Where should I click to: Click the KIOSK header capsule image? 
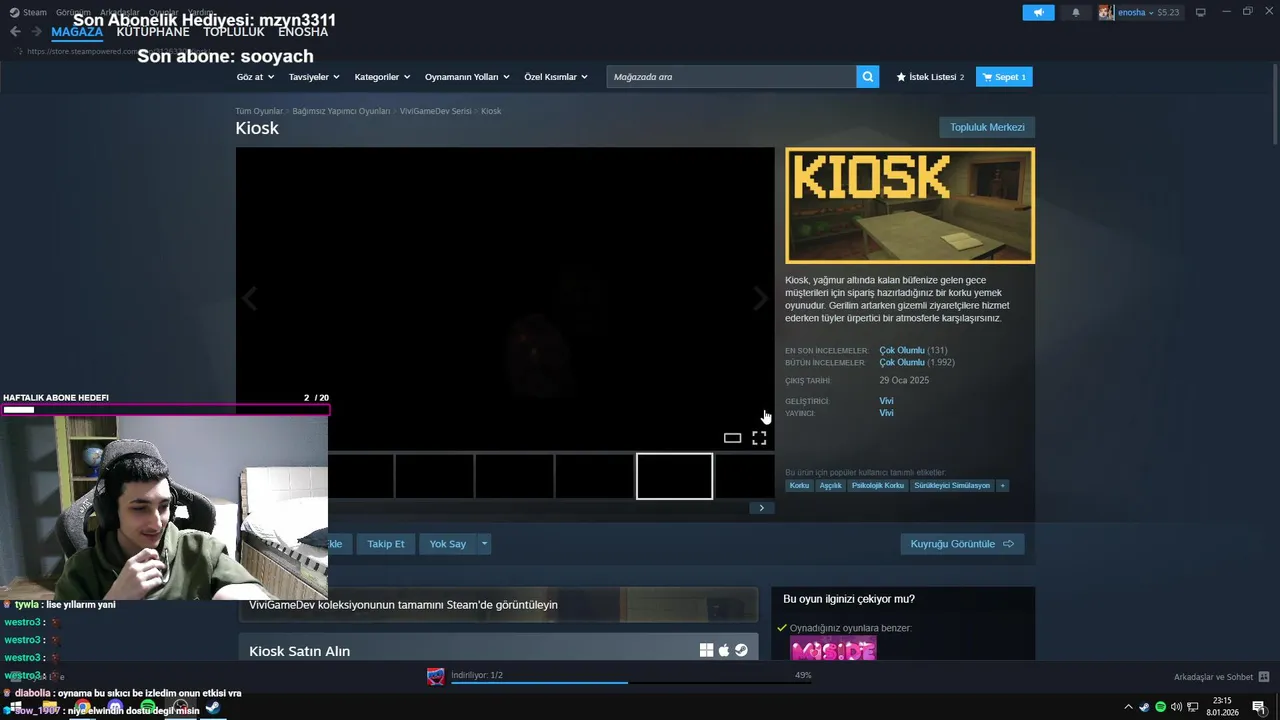910,206
